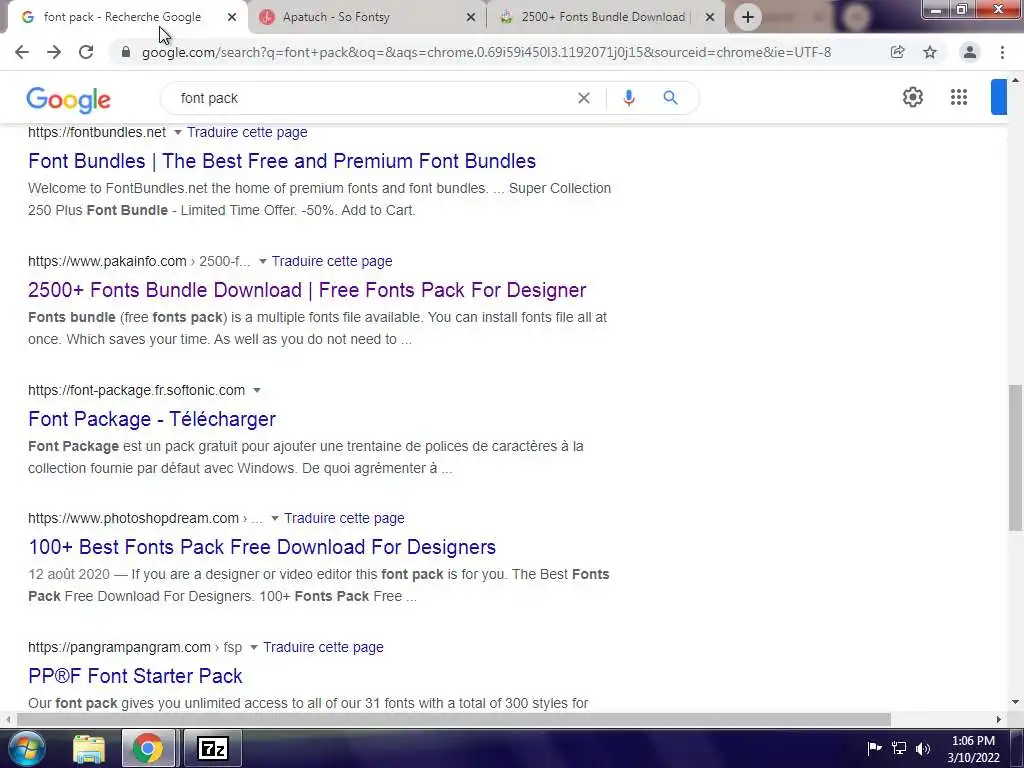The height and width of the screenshot is (768, 1024).
Task: Open the Google apps grid
Action: (x=959, y=97)
